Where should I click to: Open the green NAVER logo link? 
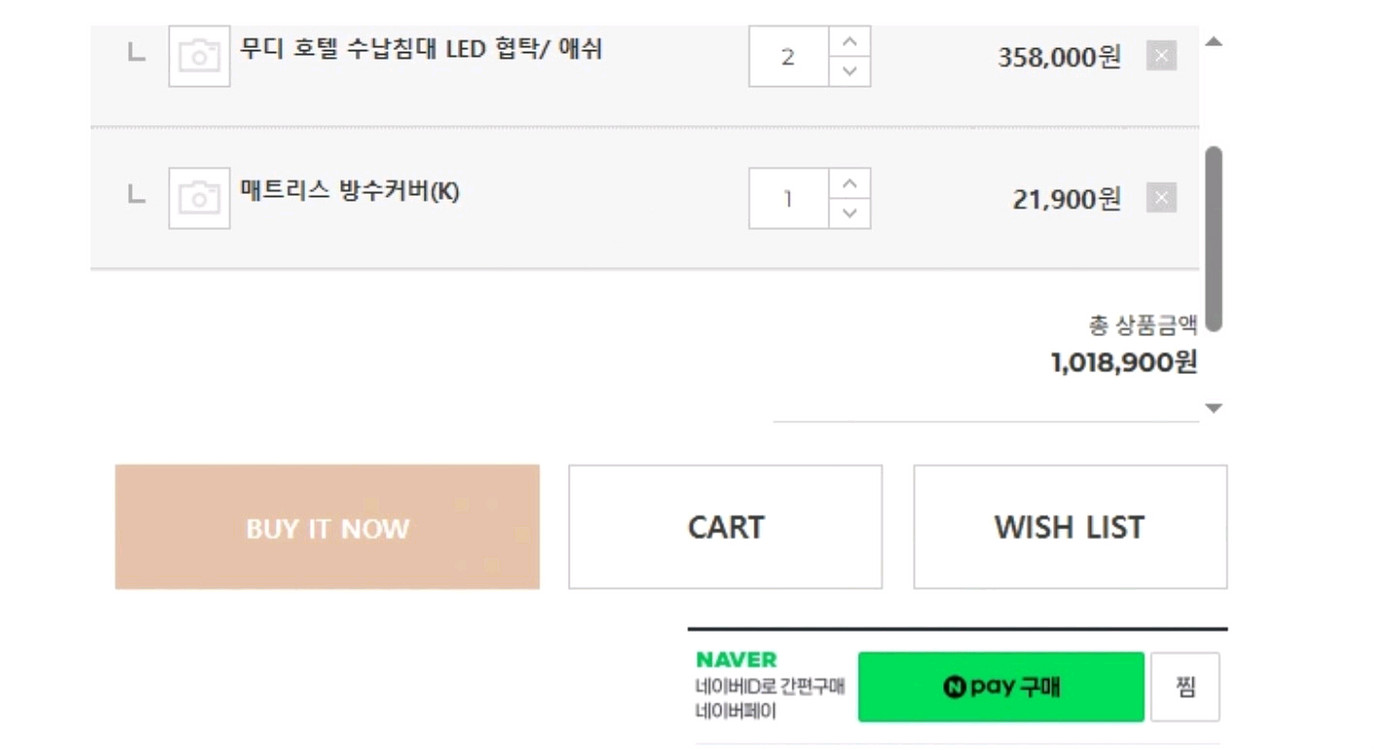[x=736, y=660]
